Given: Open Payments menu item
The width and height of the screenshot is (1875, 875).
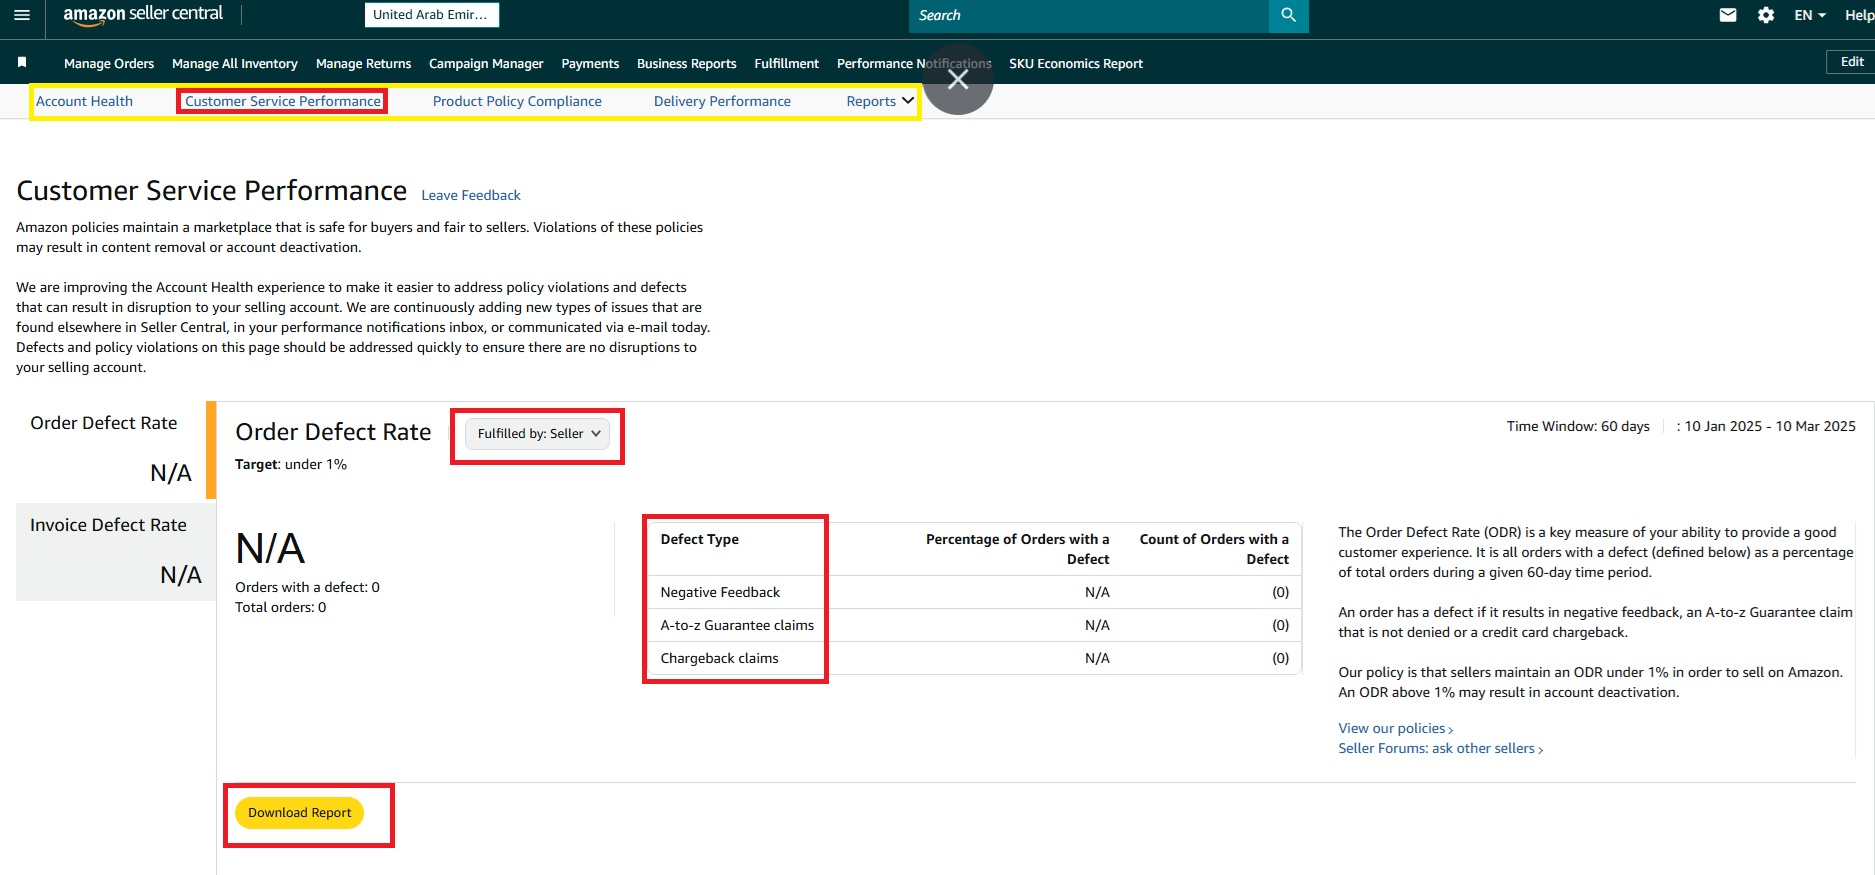Looking at the screenshot, I should [590, 63].
